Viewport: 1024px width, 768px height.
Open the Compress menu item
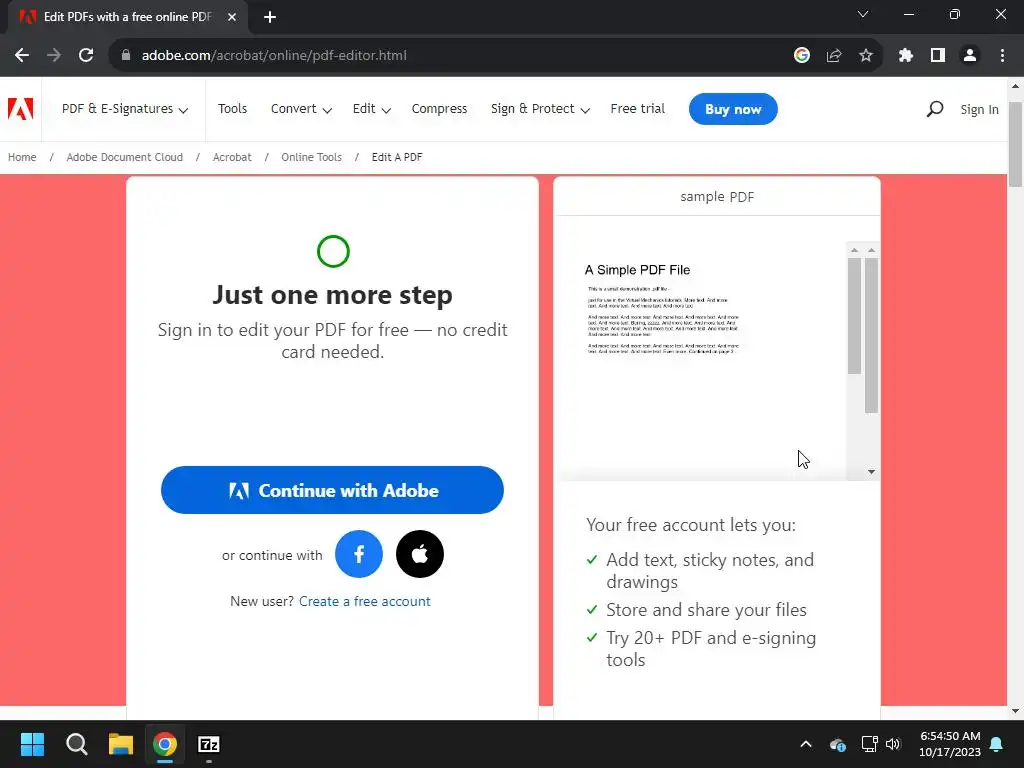pos(440,109)
